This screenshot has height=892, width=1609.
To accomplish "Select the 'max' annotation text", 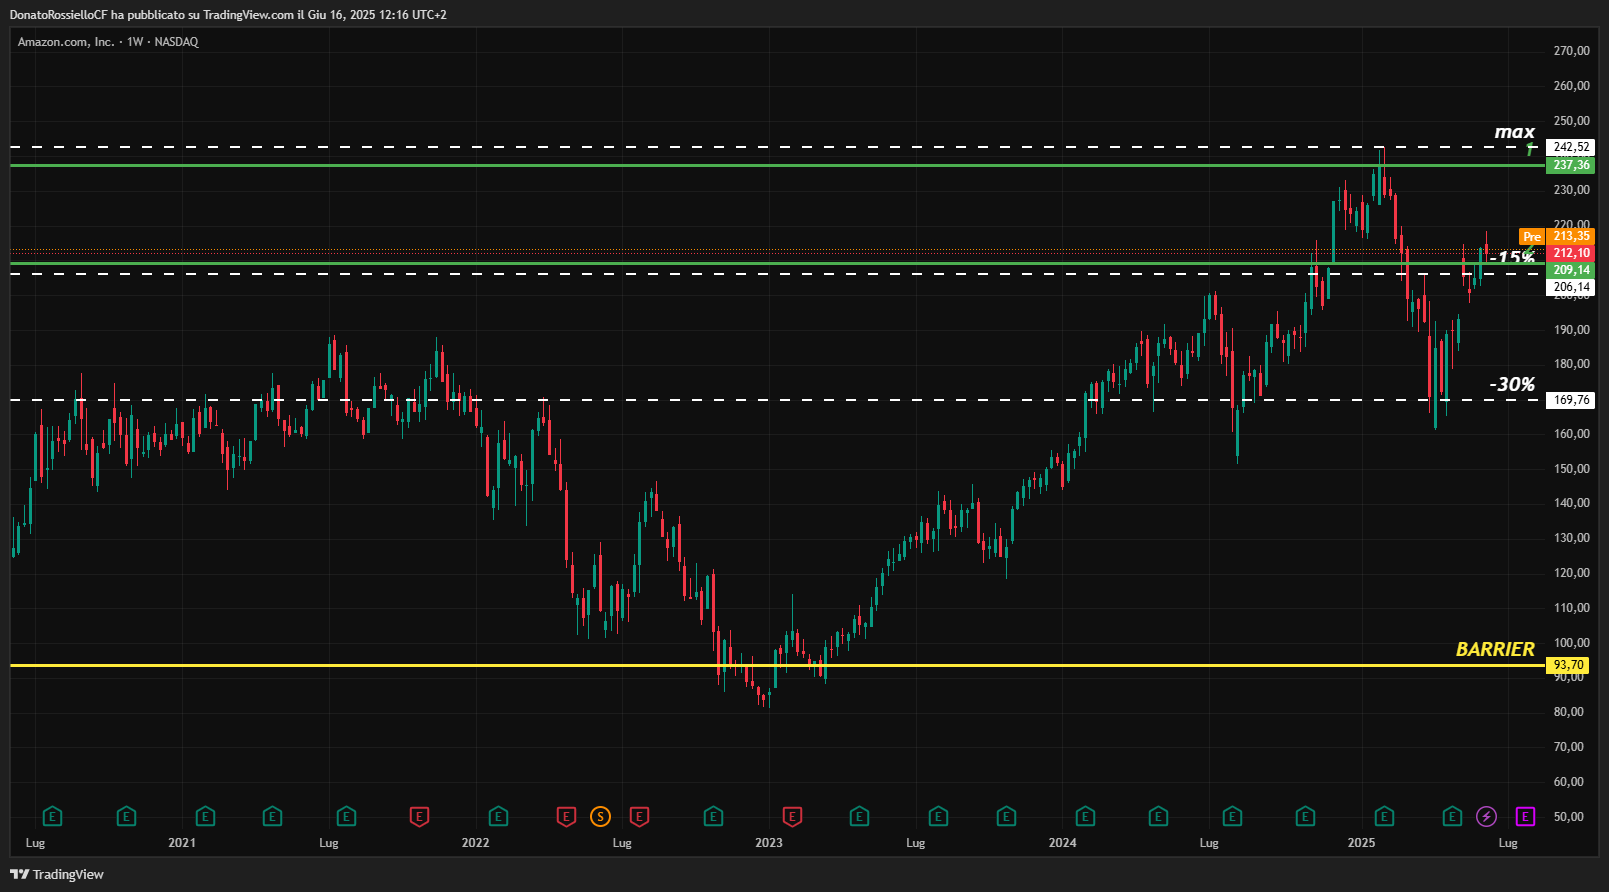I will 1515,132.
